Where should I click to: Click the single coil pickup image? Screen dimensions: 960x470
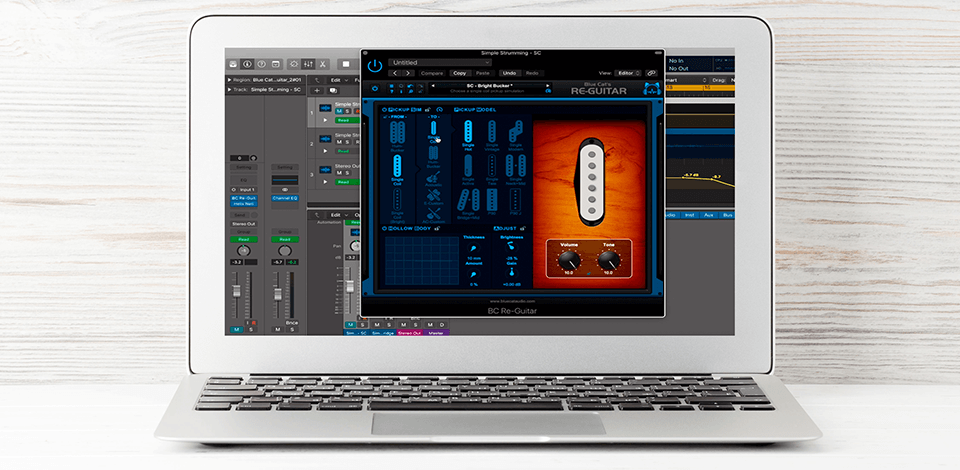[x=591, y=182]
